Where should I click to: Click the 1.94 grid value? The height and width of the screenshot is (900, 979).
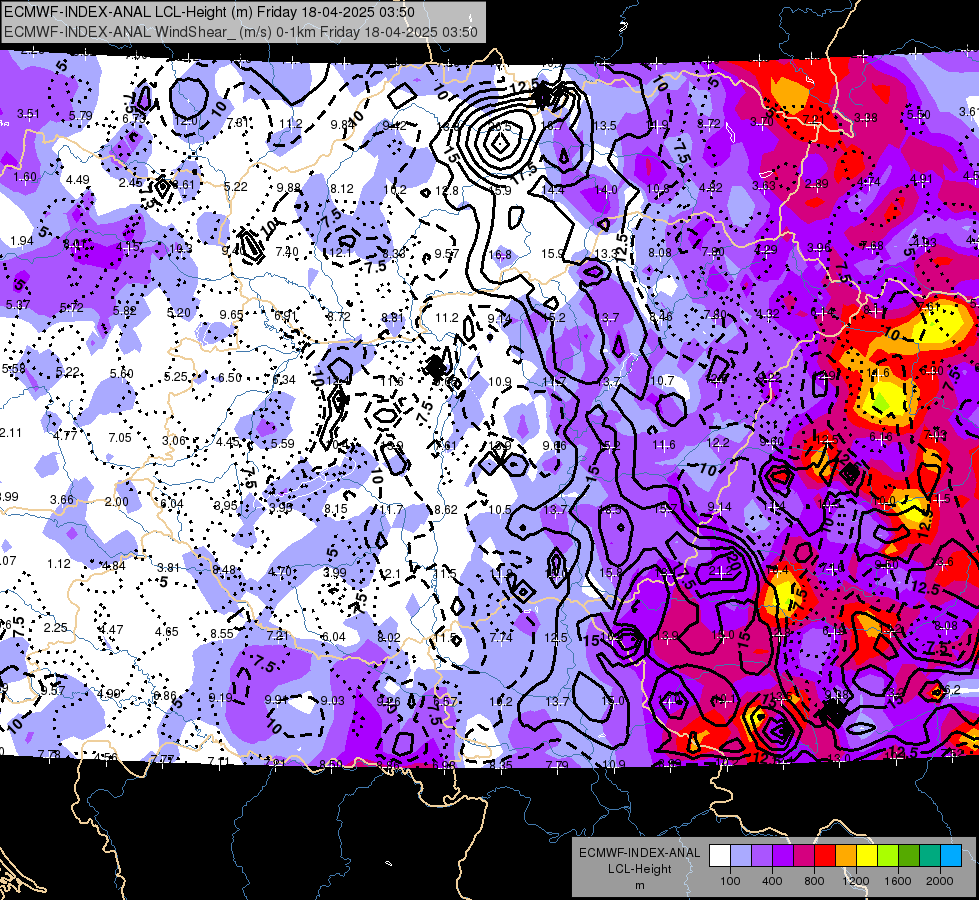click(x=22, y=240)
